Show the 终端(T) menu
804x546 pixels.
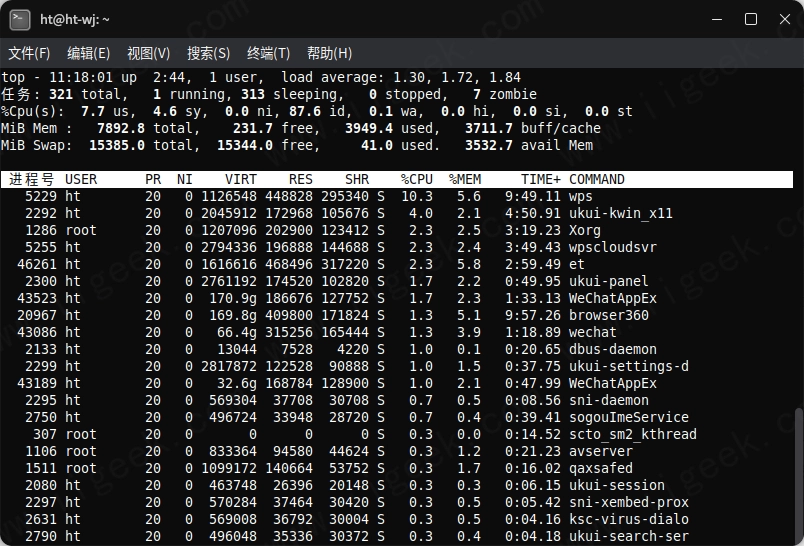[268, 53]
